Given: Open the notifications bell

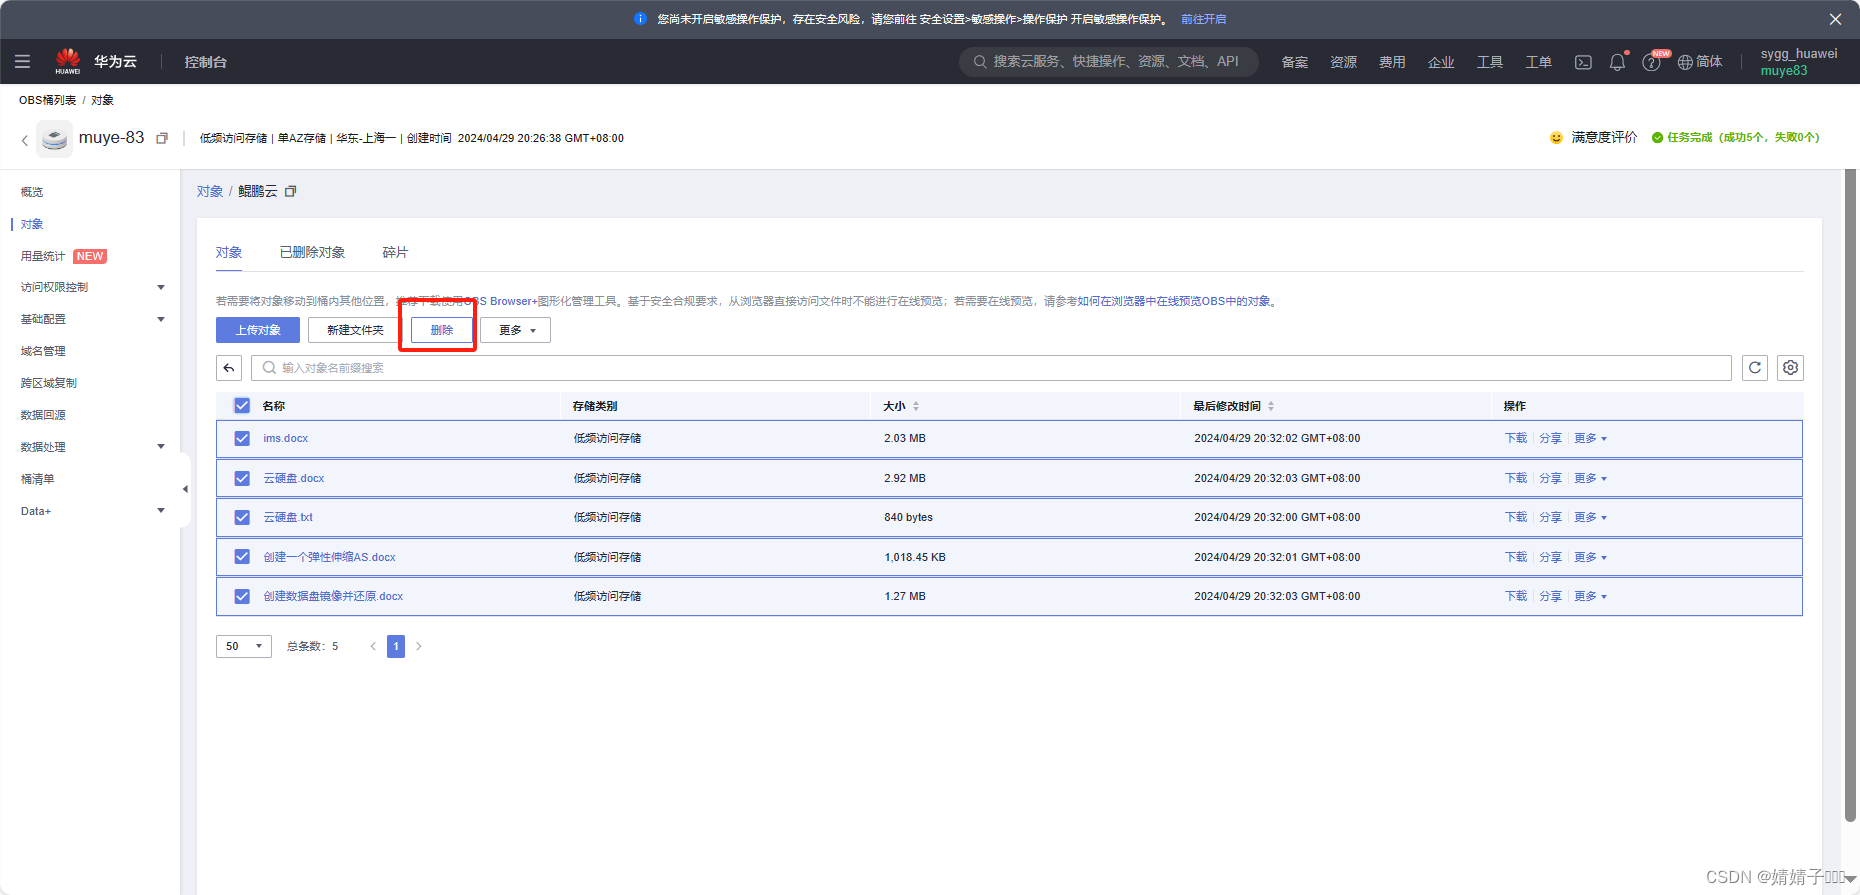Looking at the screenshot, I should point(1617,62).
